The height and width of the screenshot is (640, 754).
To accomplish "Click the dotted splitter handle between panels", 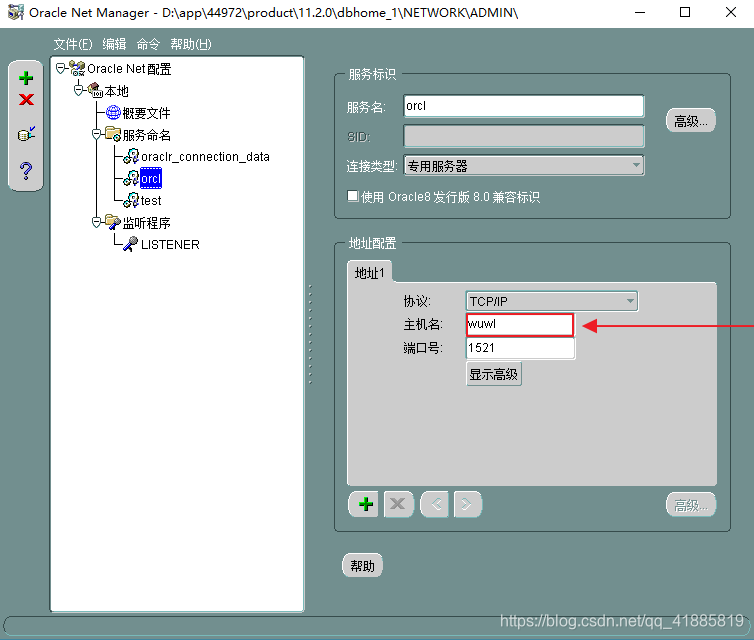I will point(310,334).
